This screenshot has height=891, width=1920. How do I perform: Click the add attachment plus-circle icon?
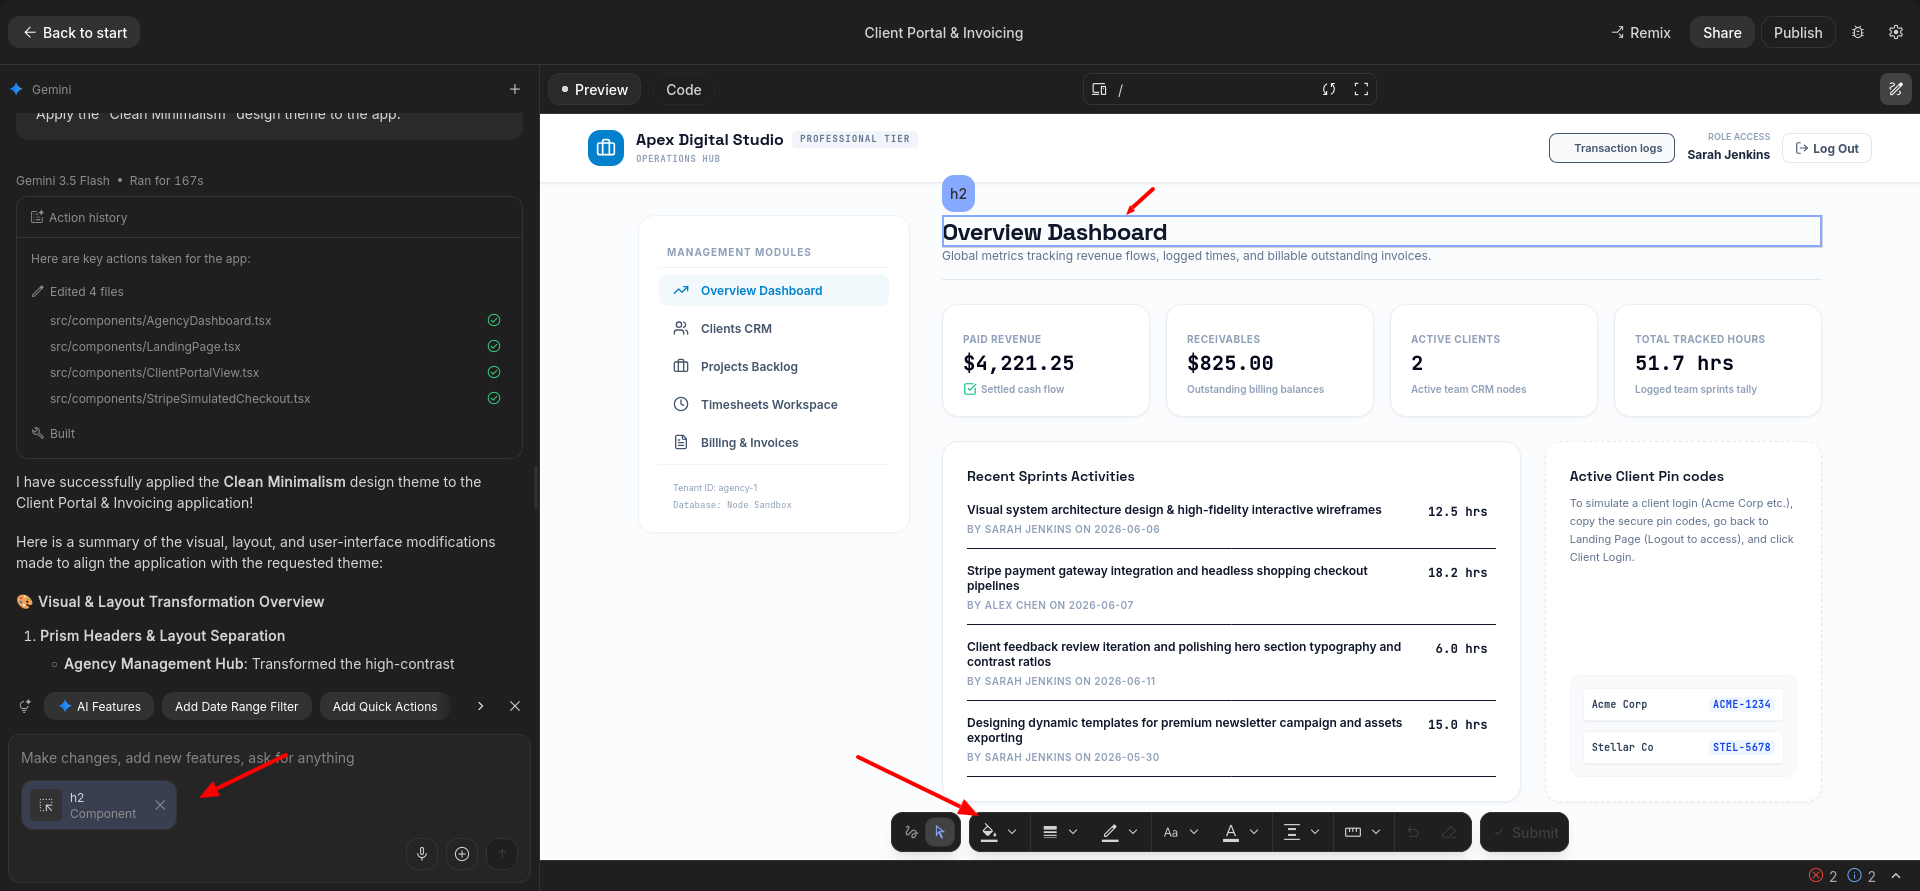462,853
